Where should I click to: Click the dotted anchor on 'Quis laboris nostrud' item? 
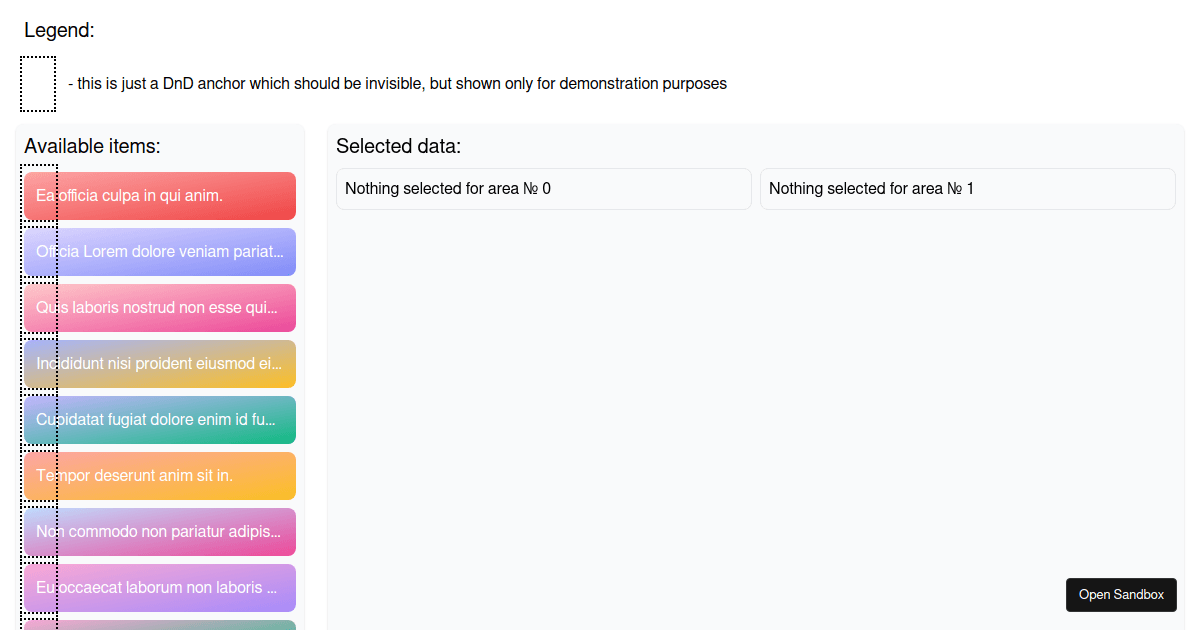[39, 305]
